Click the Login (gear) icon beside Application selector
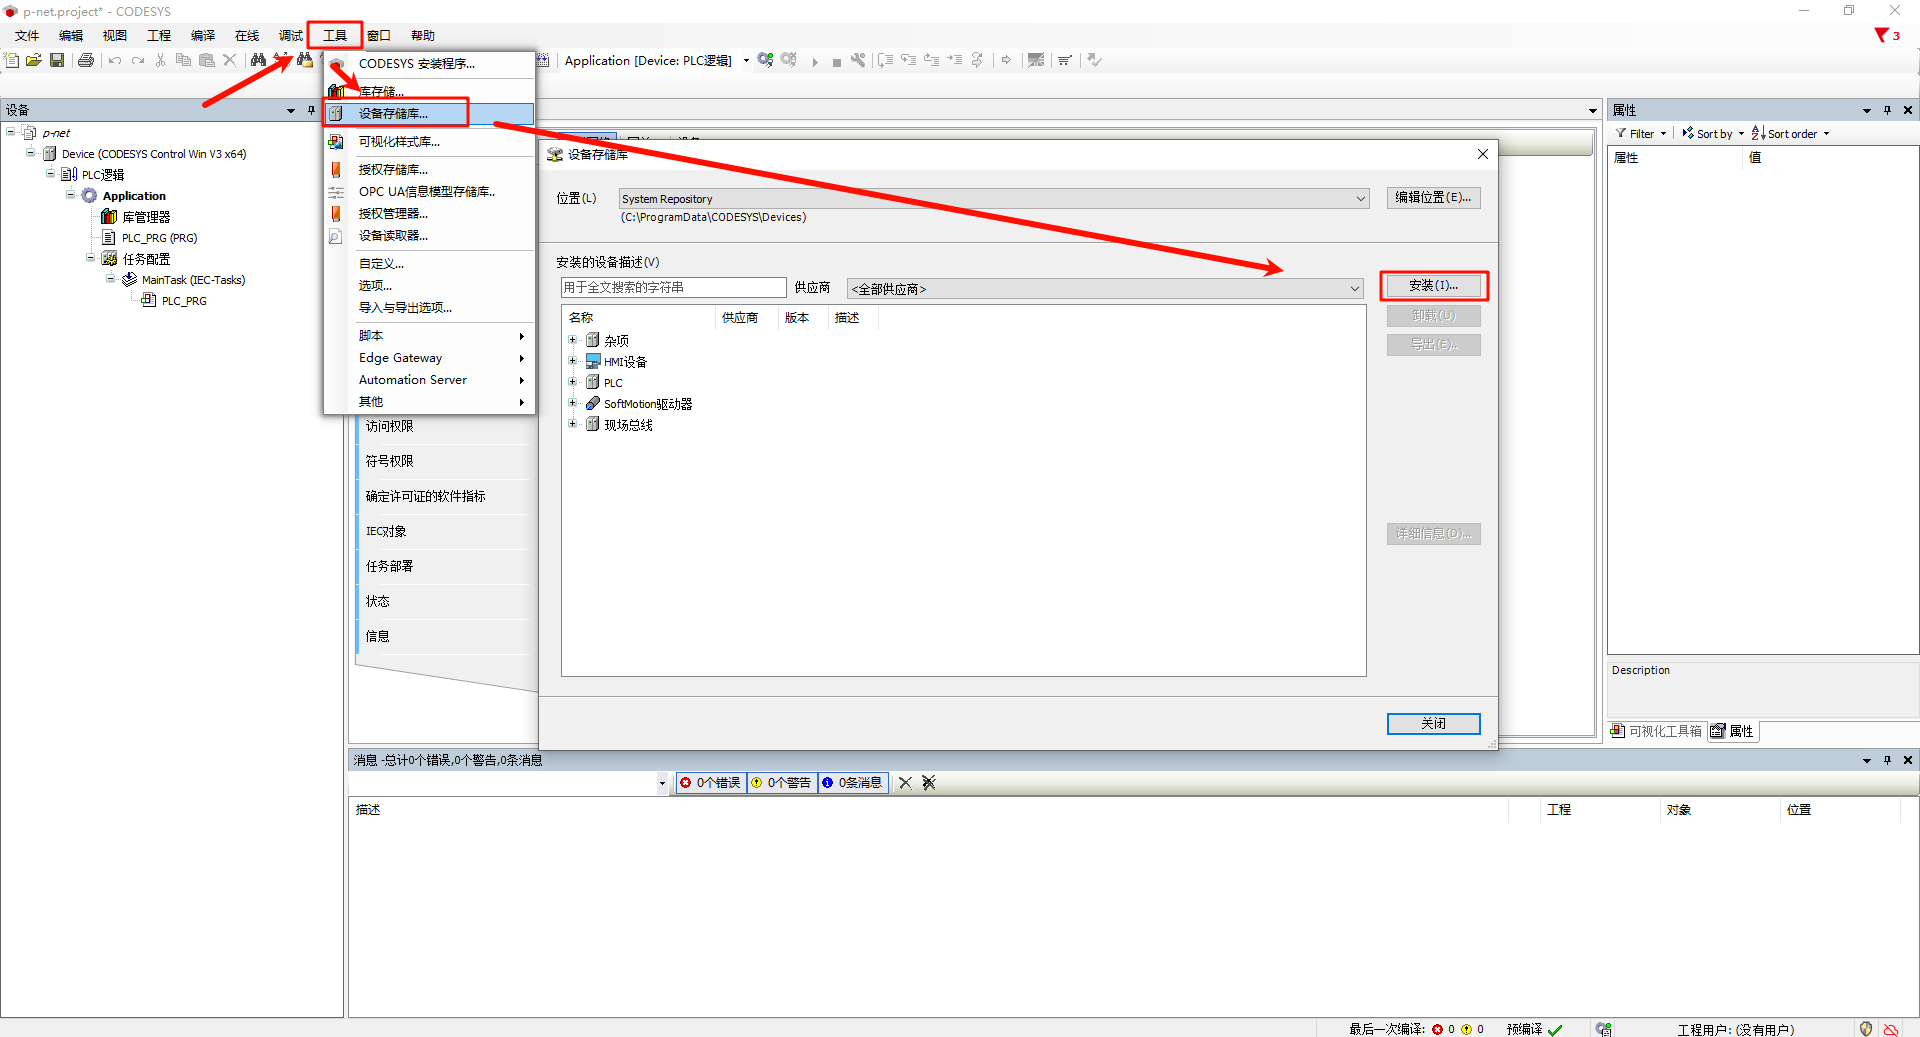This screenshot has width=1920, height=1037. click(765, 61)
